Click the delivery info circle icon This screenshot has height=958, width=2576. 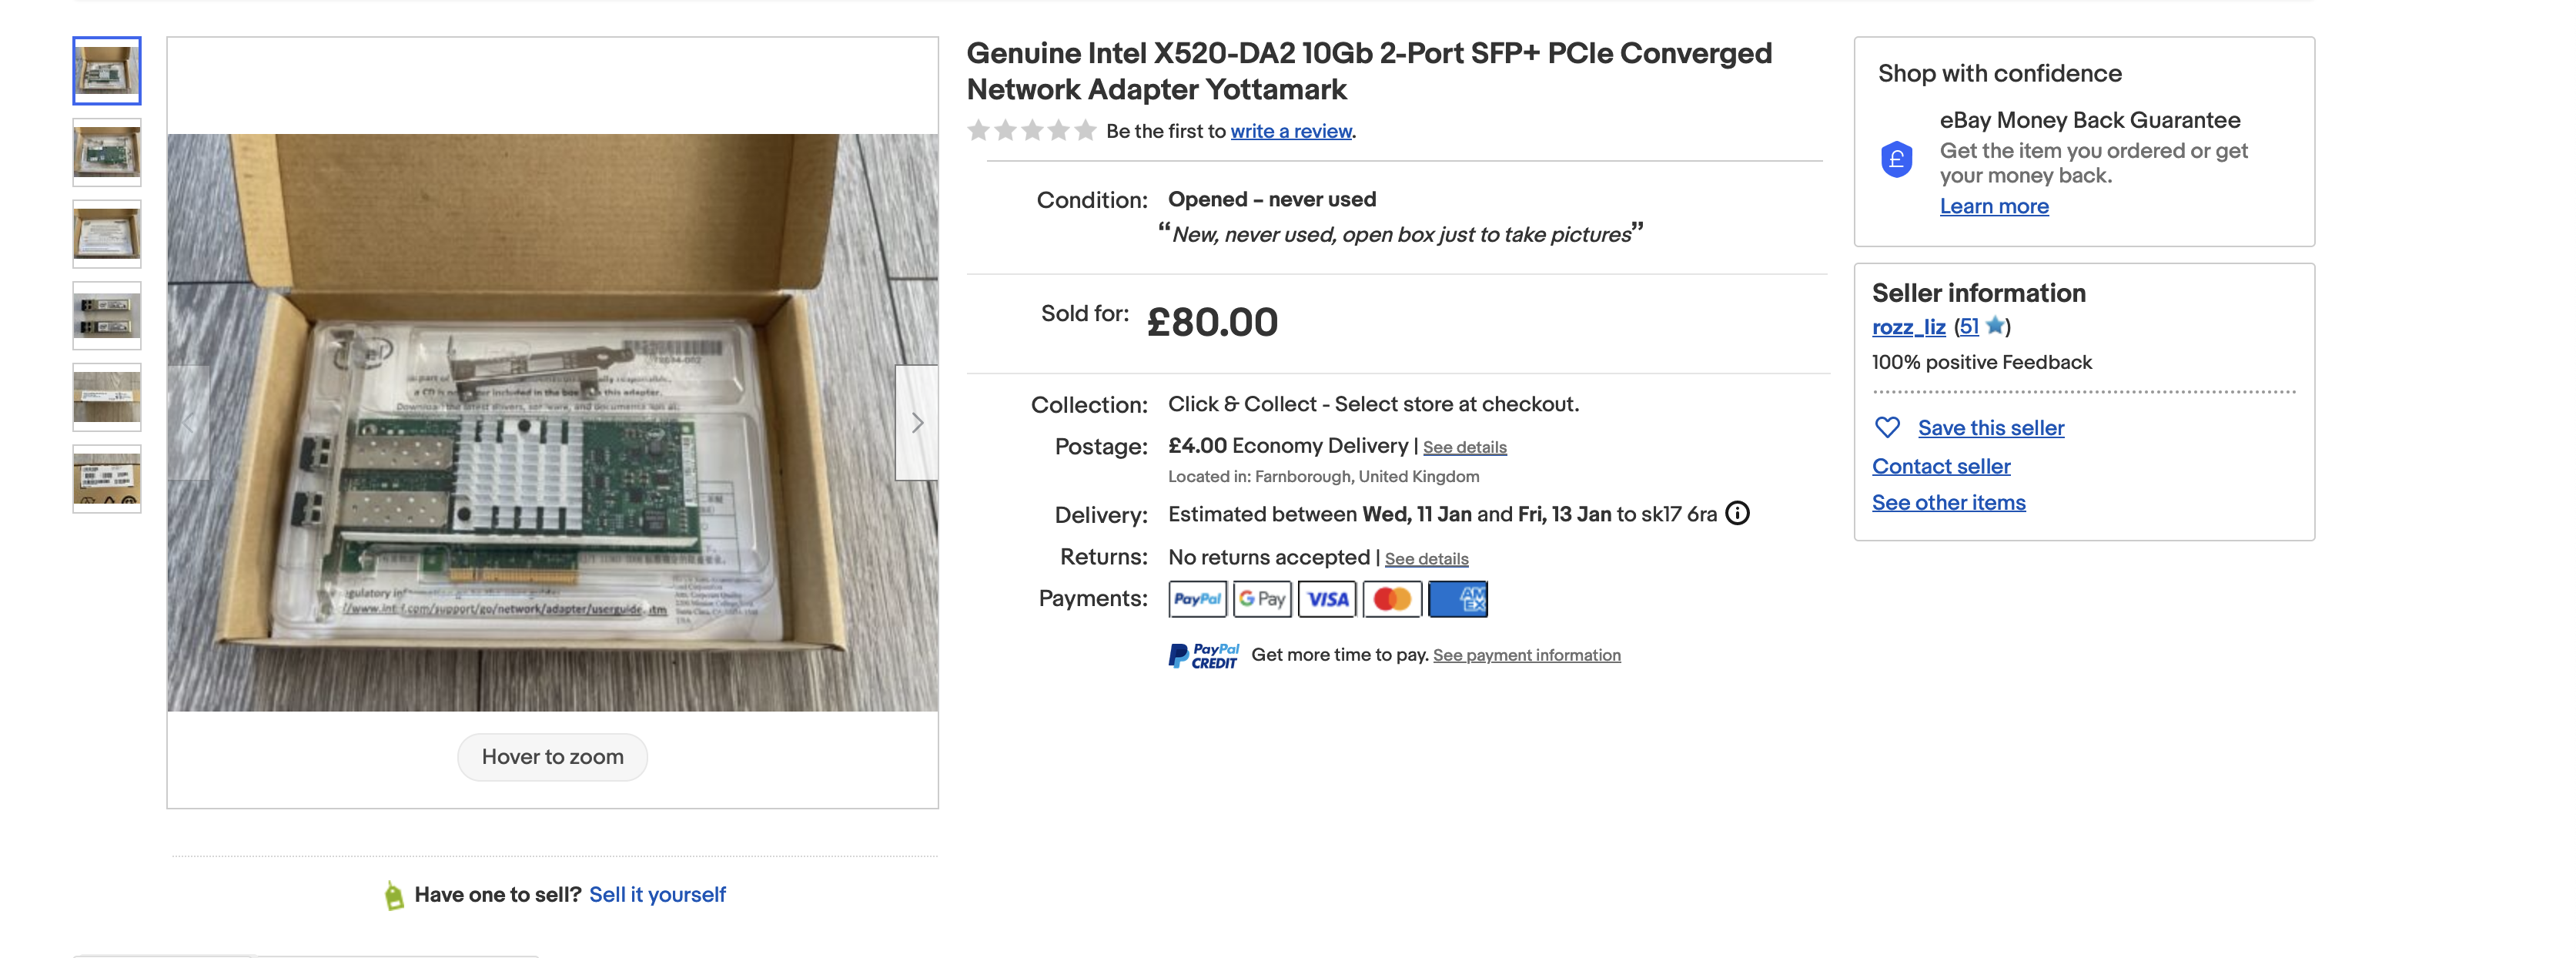pyautogui.click(x=1738, y=513)
